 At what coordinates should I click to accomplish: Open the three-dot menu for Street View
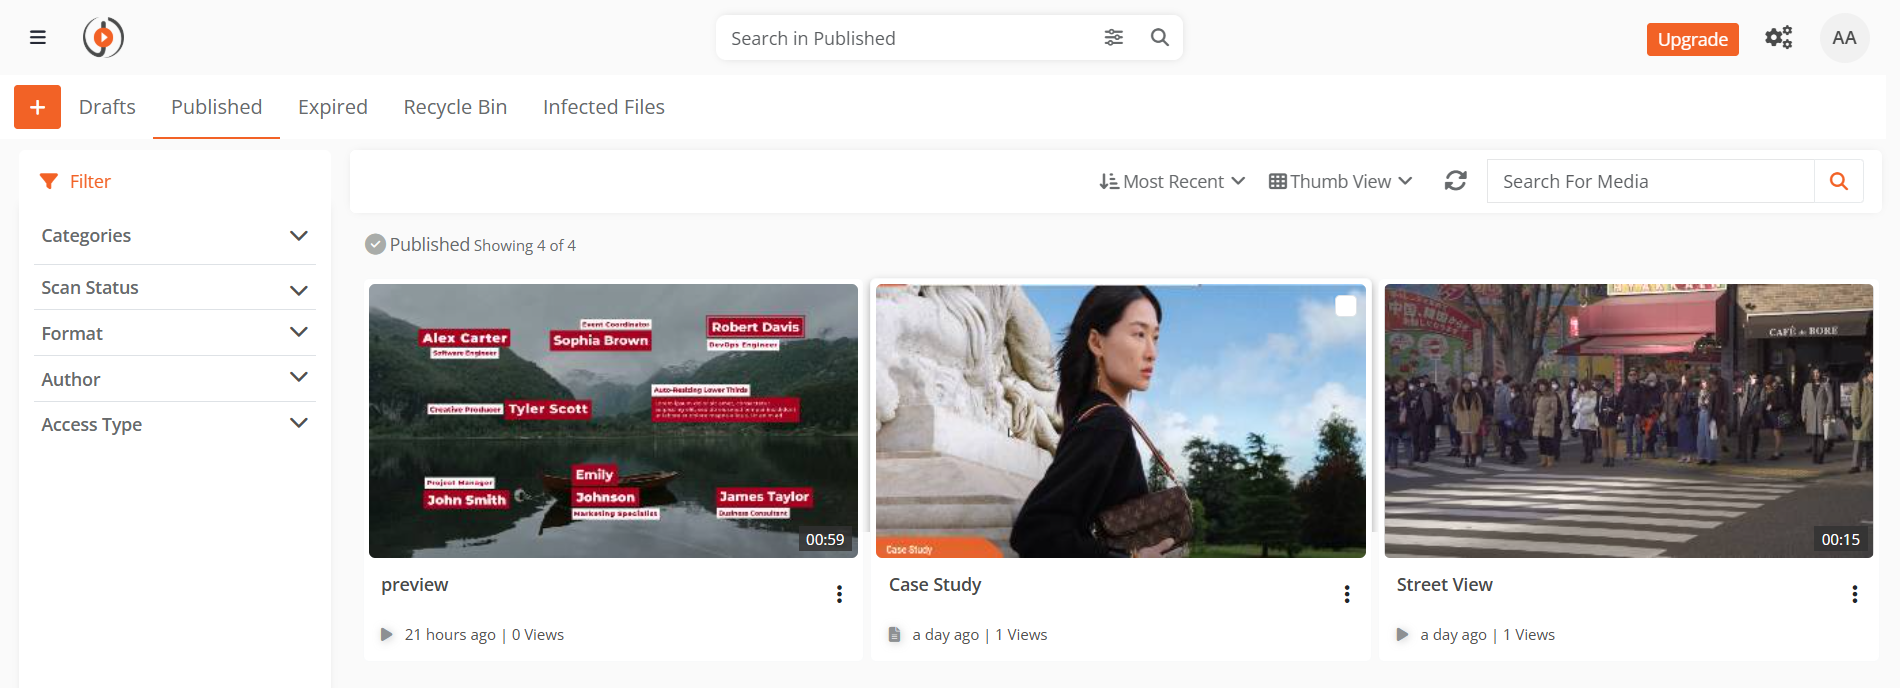pyautogui.click(x=1854, y=594)
